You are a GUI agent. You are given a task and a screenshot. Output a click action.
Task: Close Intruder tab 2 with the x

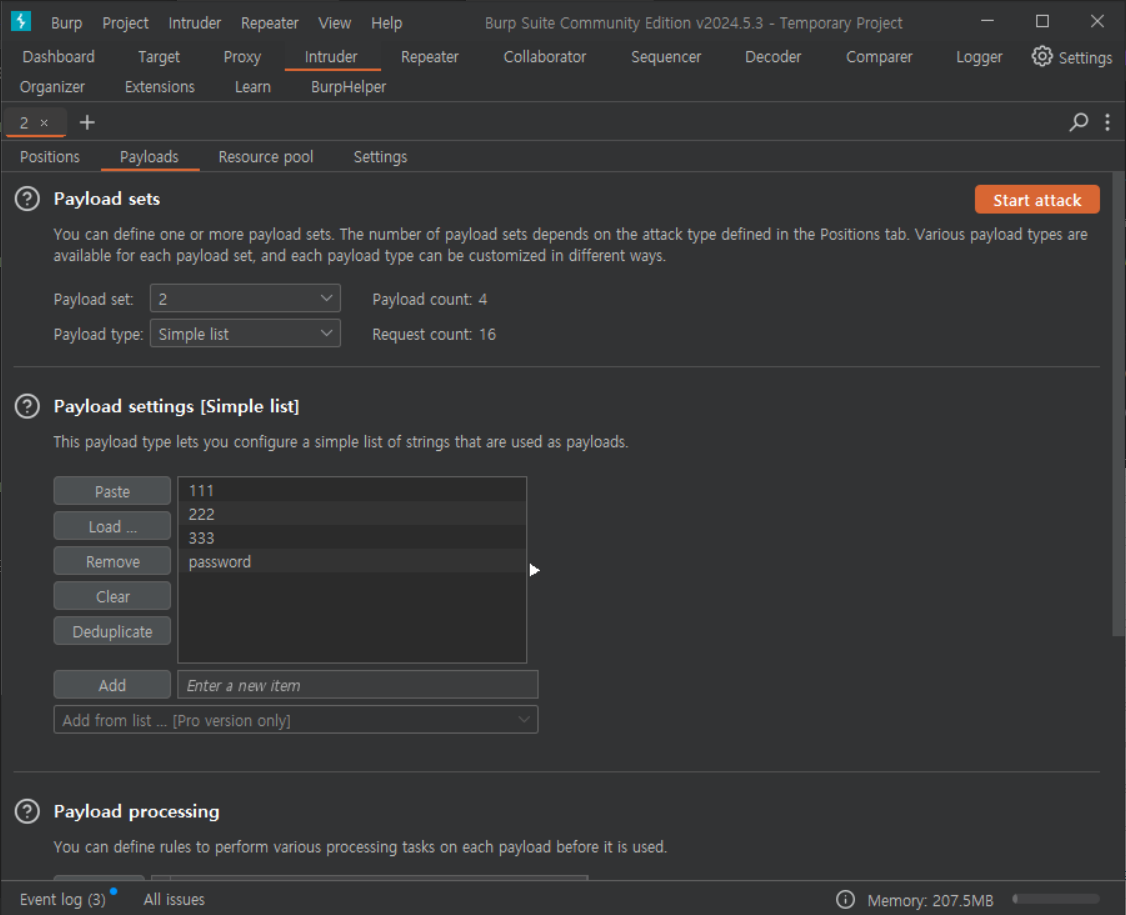point(45,123)
